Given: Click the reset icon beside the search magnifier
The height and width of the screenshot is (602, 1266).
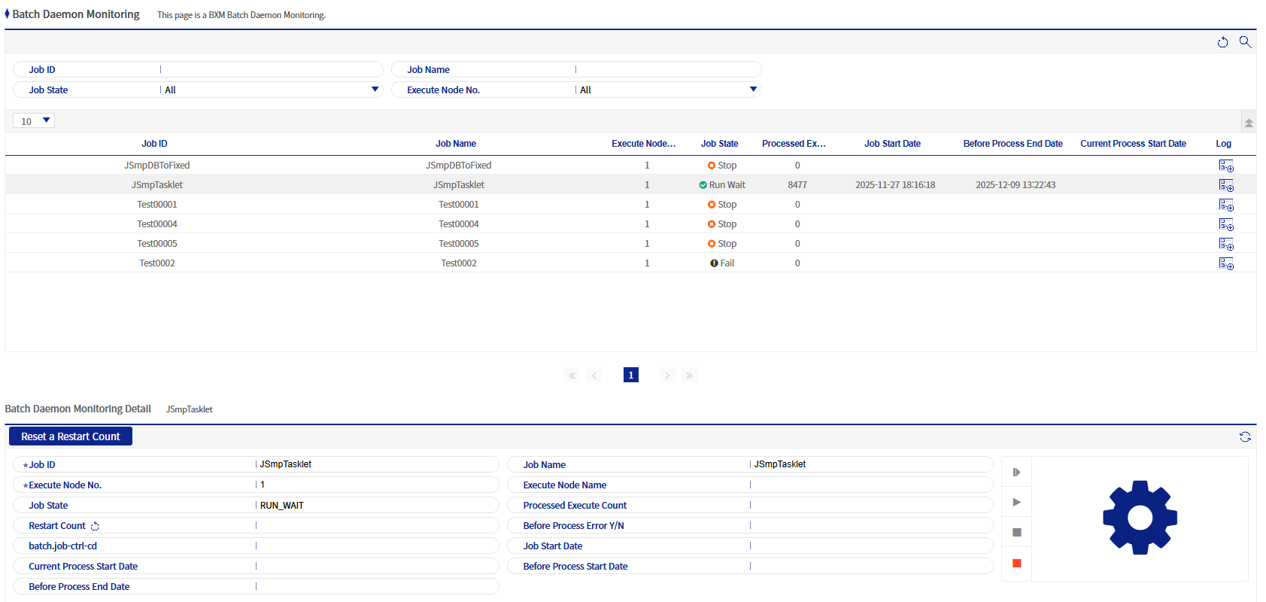Looking at the screenshot, I should click(1222, 42).
